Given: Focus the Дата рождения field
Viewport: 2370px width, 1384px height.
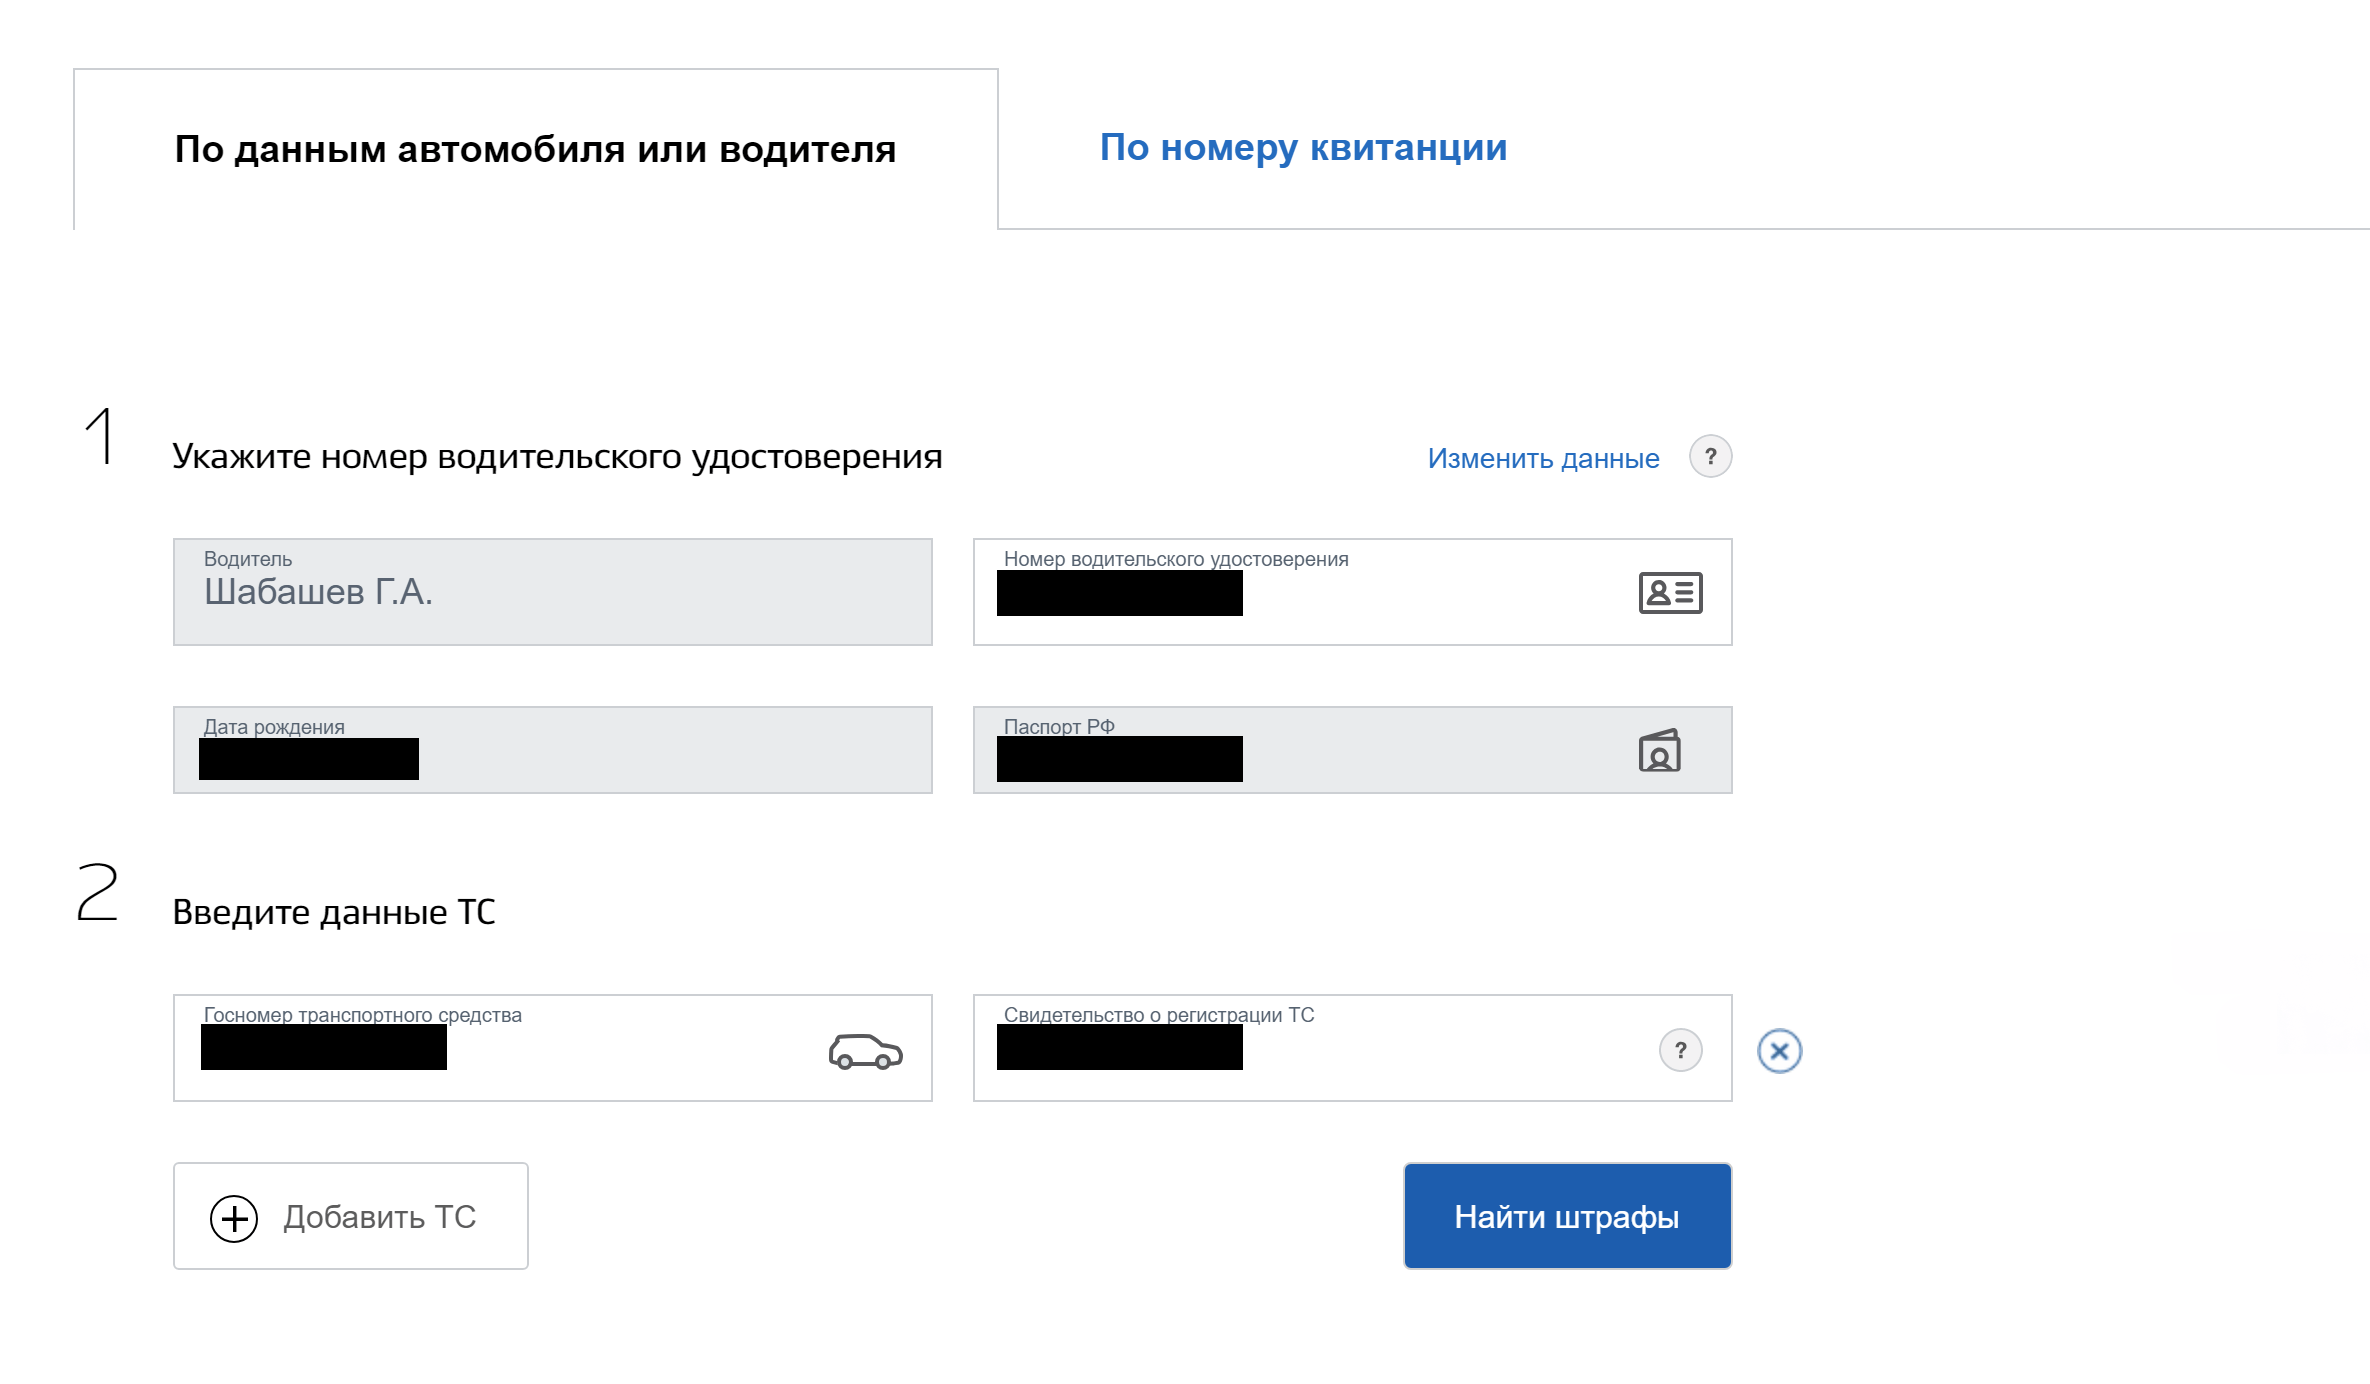Looking at the screenshot, I should coord(553,750).
